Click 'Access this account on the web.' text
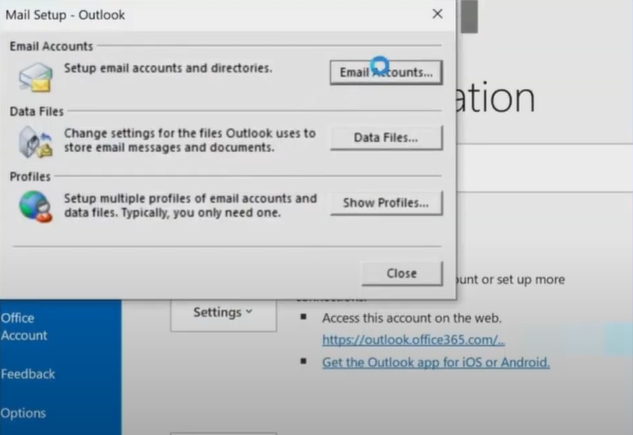 click(x=412, y=318)
